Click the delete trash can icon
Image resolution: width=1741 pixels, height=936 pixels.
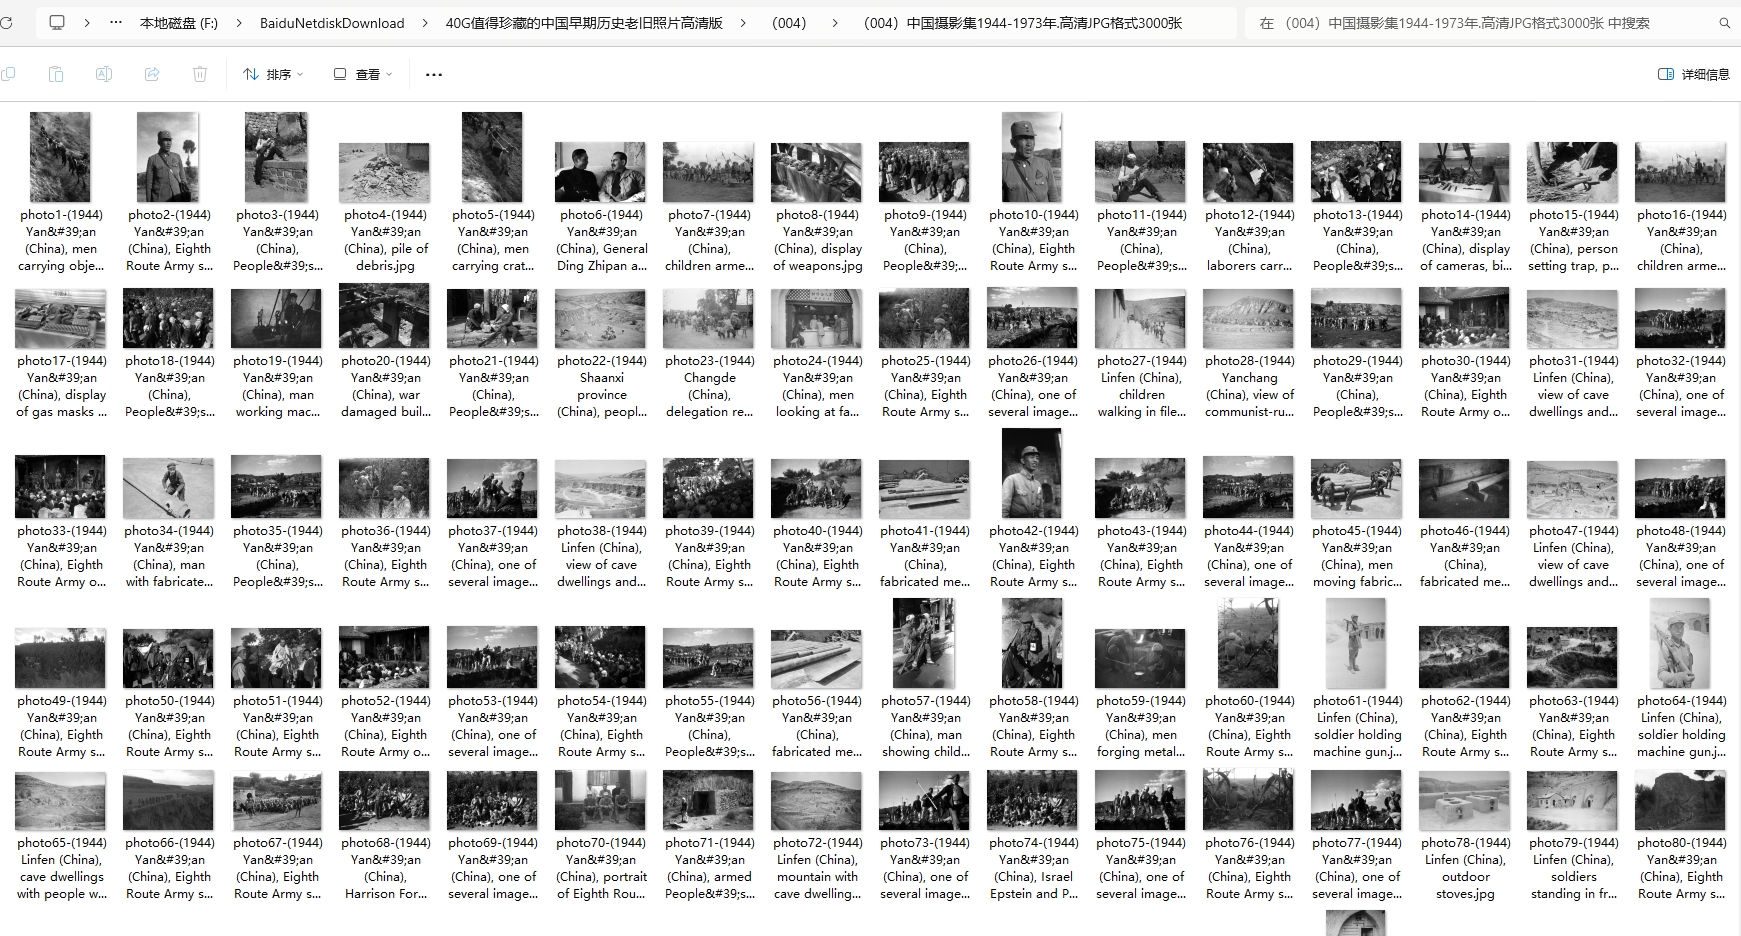[x=200, y=74]
